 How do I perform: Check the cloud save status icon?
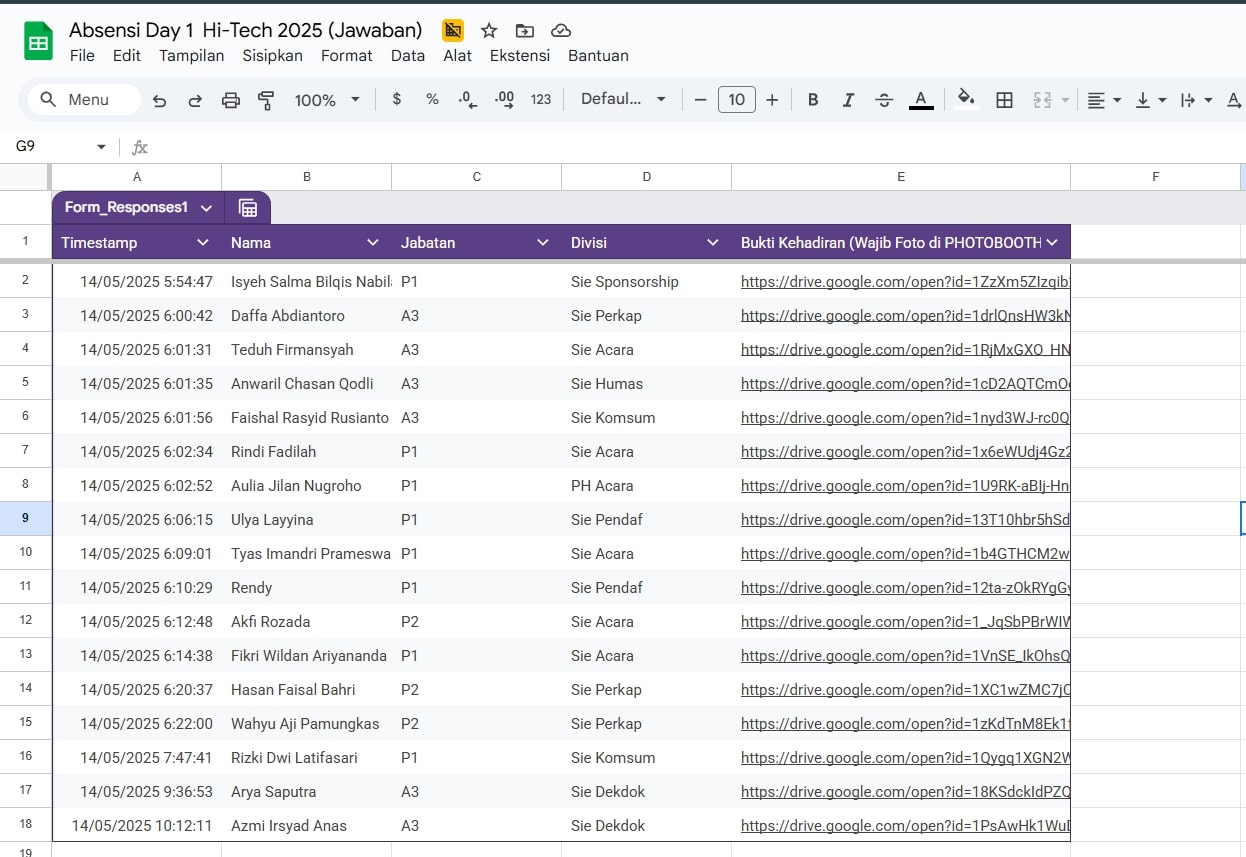(561, 30)
